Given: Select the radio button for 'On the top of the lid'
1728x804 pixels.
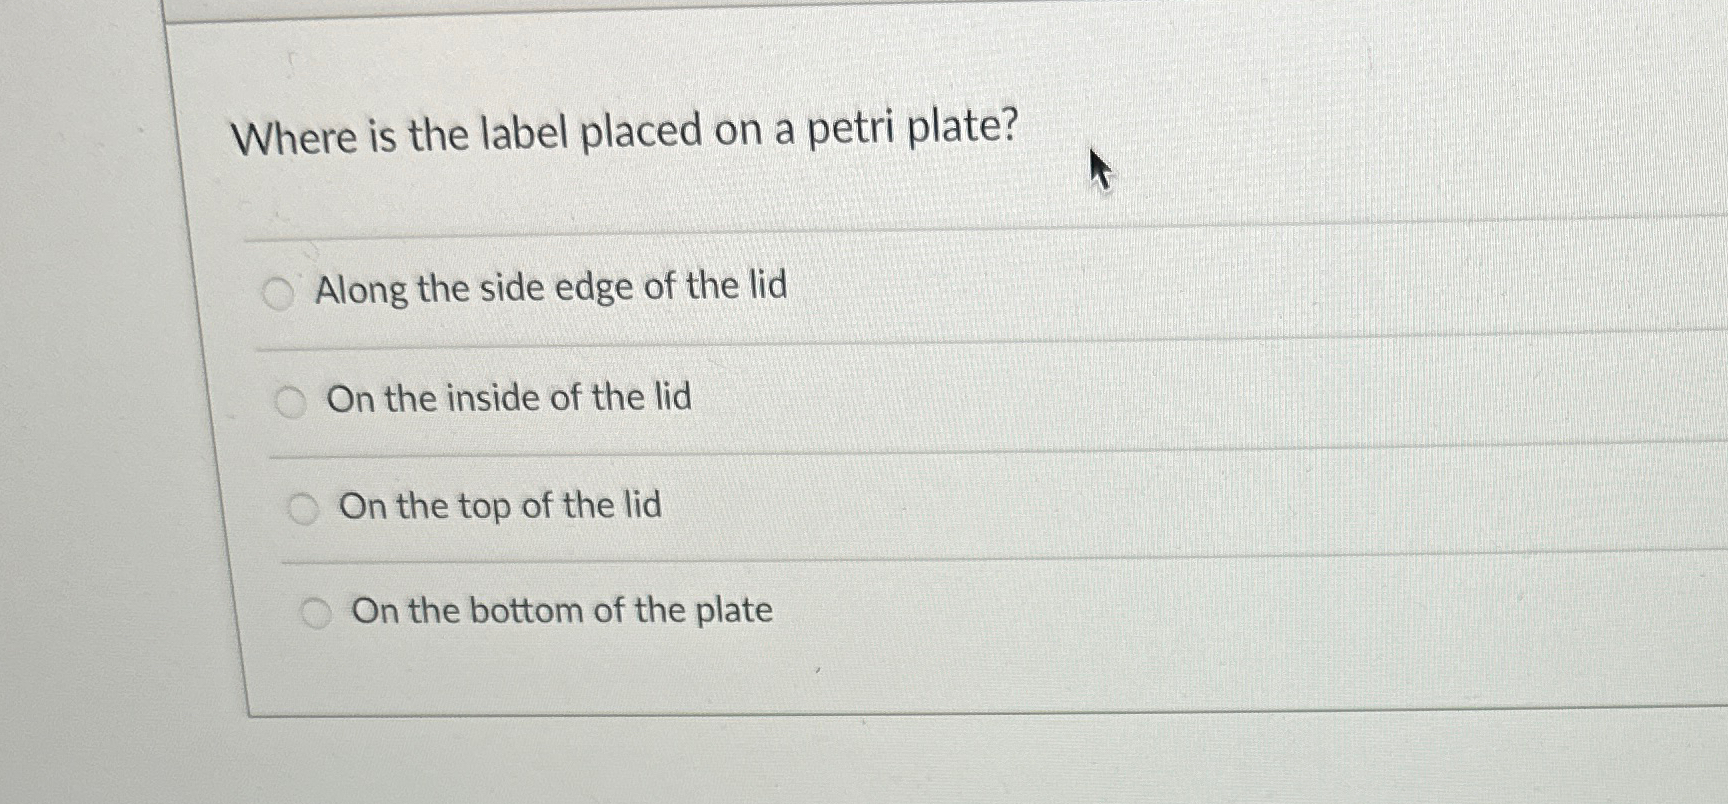Looking at the screenshot, I should coord(302,508).
